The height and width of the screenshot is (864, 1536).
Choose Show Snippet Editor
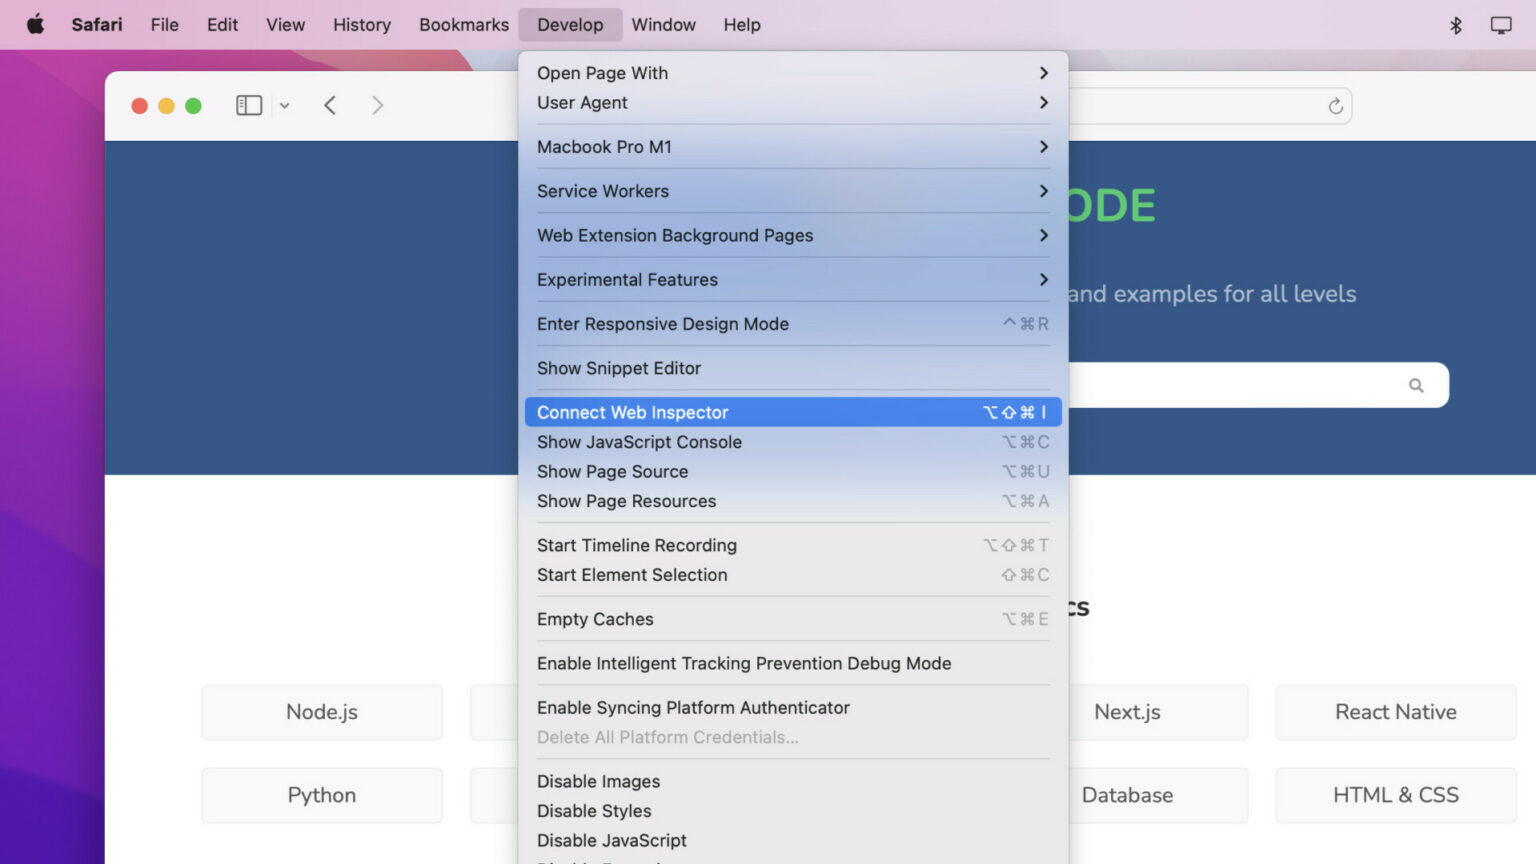coord(793,368)
